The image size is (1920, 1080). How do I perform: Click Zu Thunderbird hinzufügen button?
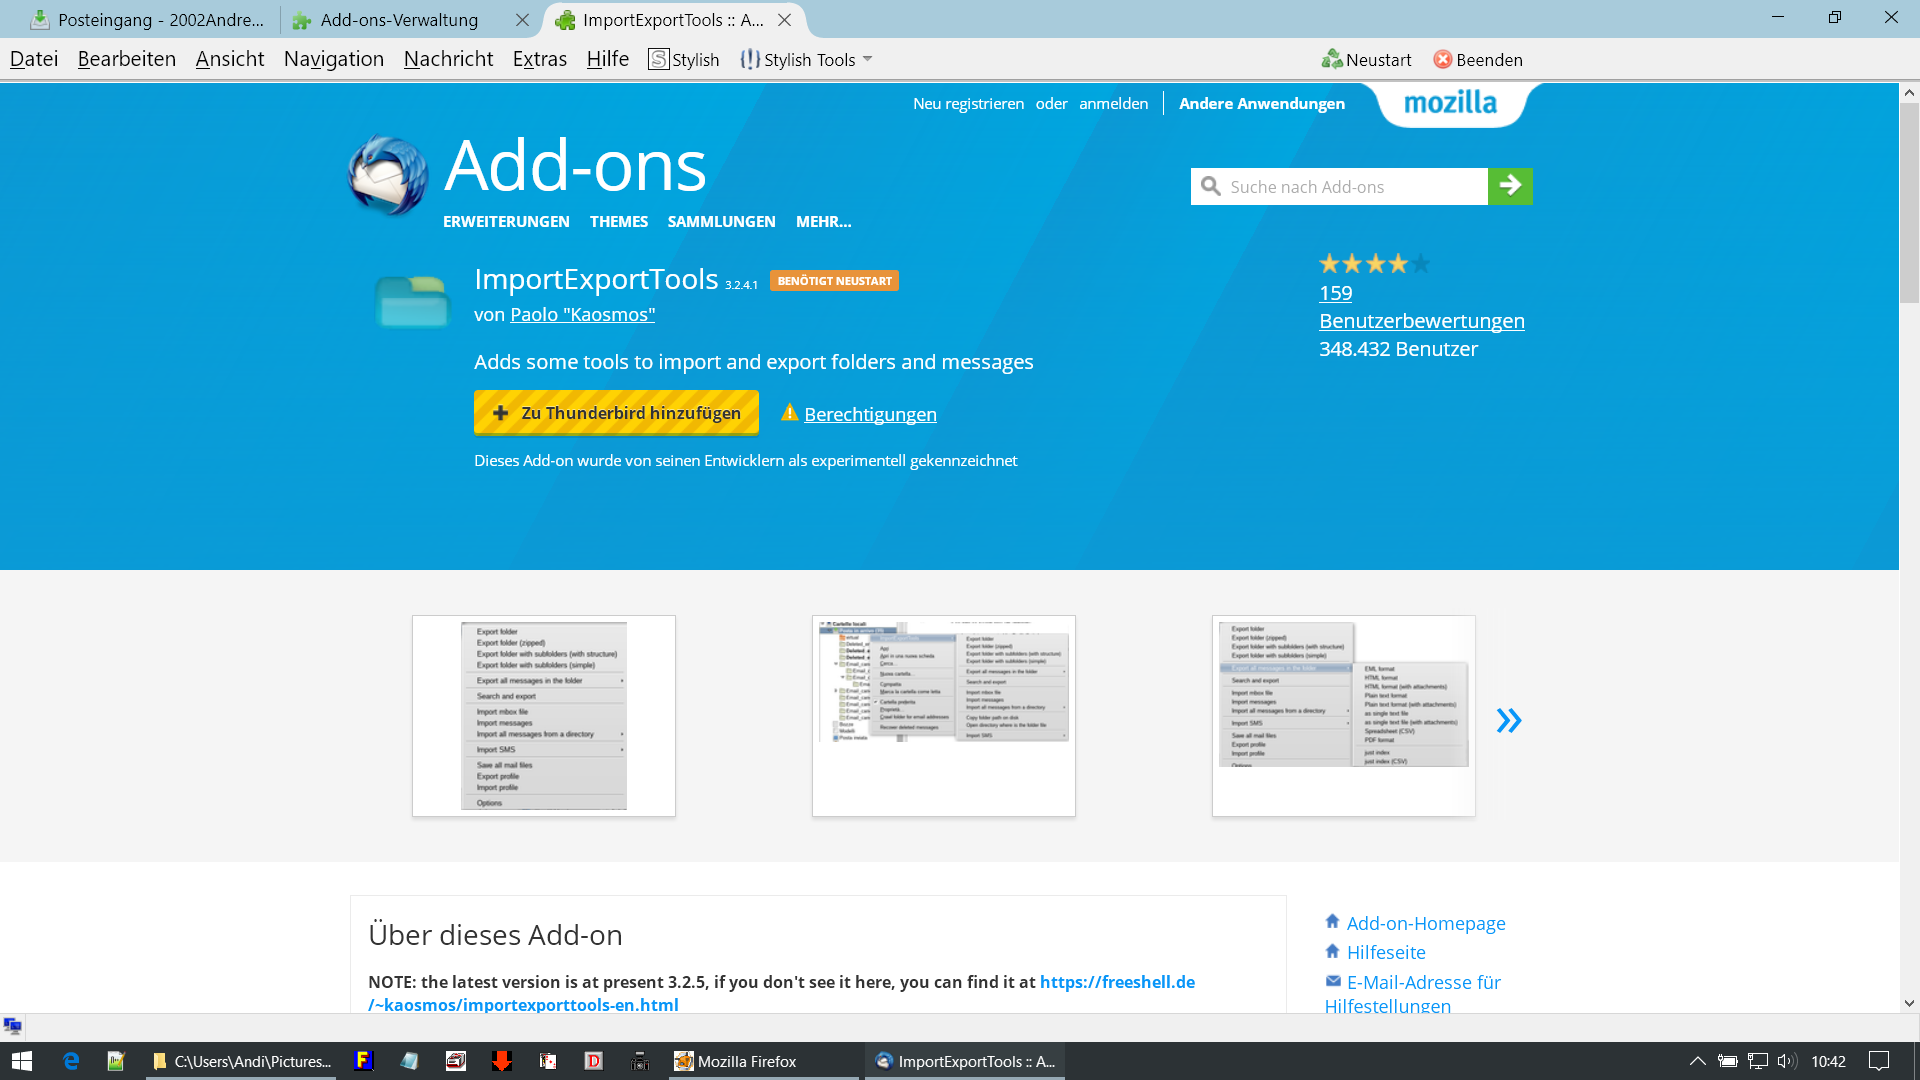point(616,413)
